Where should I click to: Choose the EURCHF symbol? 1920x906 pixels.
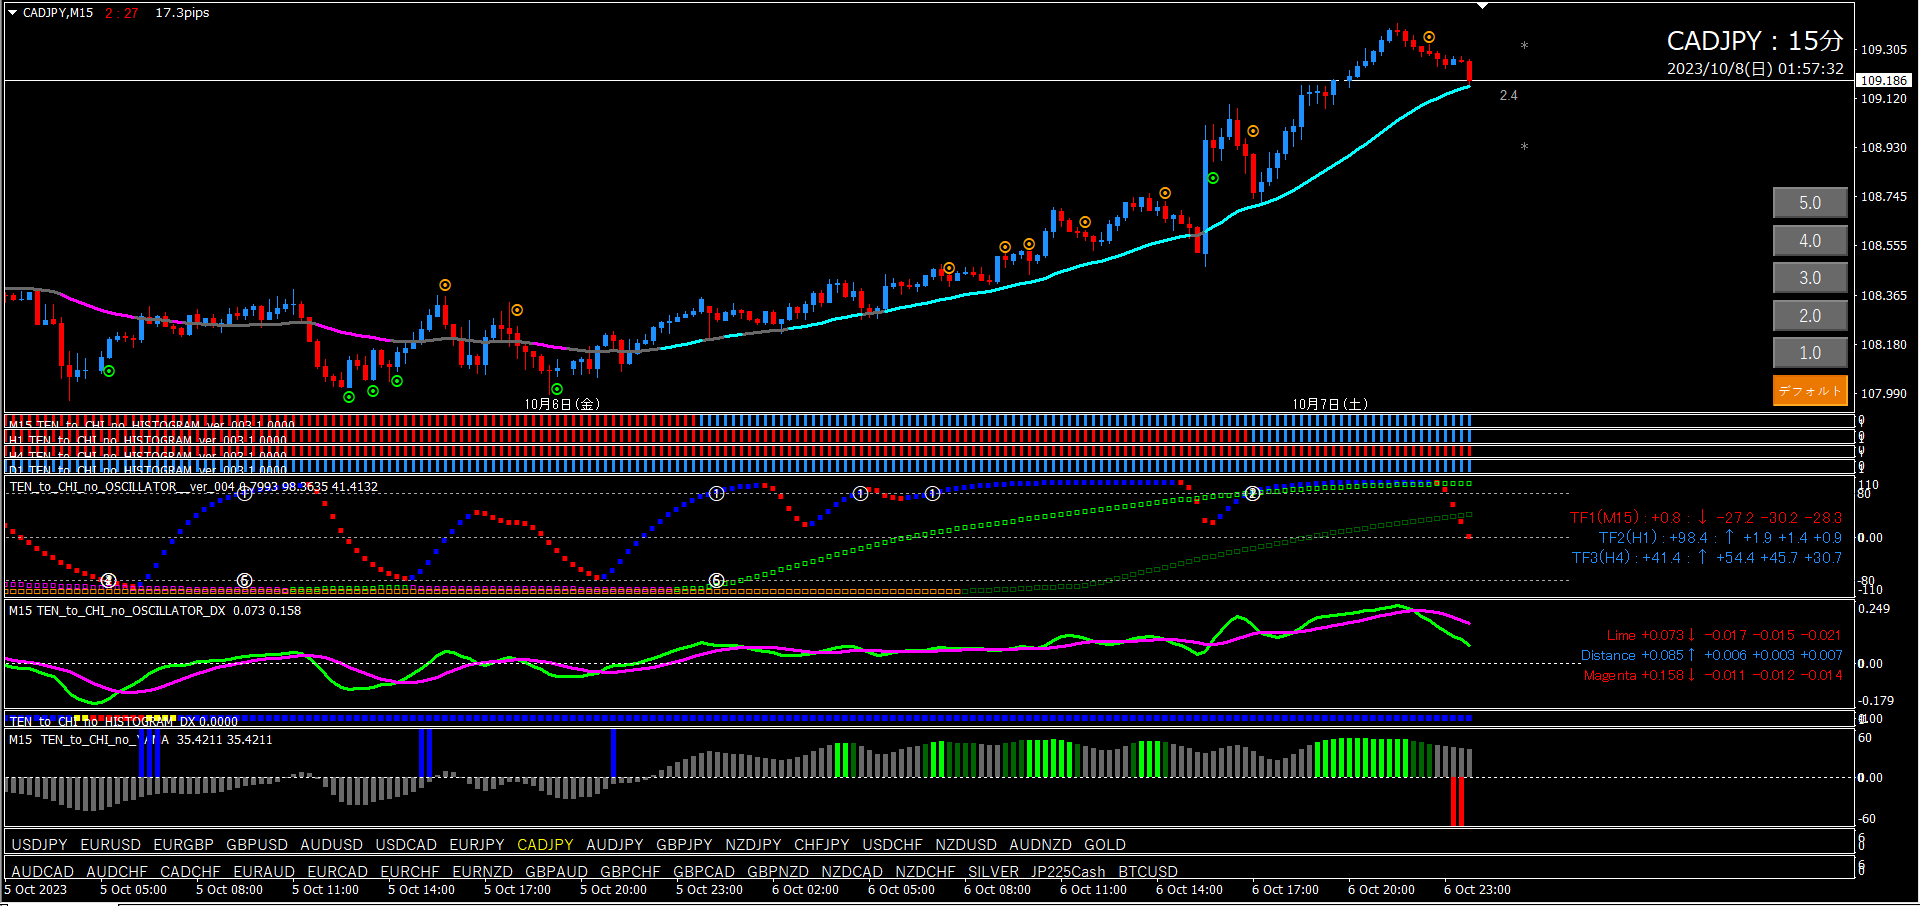pos(410,872)
